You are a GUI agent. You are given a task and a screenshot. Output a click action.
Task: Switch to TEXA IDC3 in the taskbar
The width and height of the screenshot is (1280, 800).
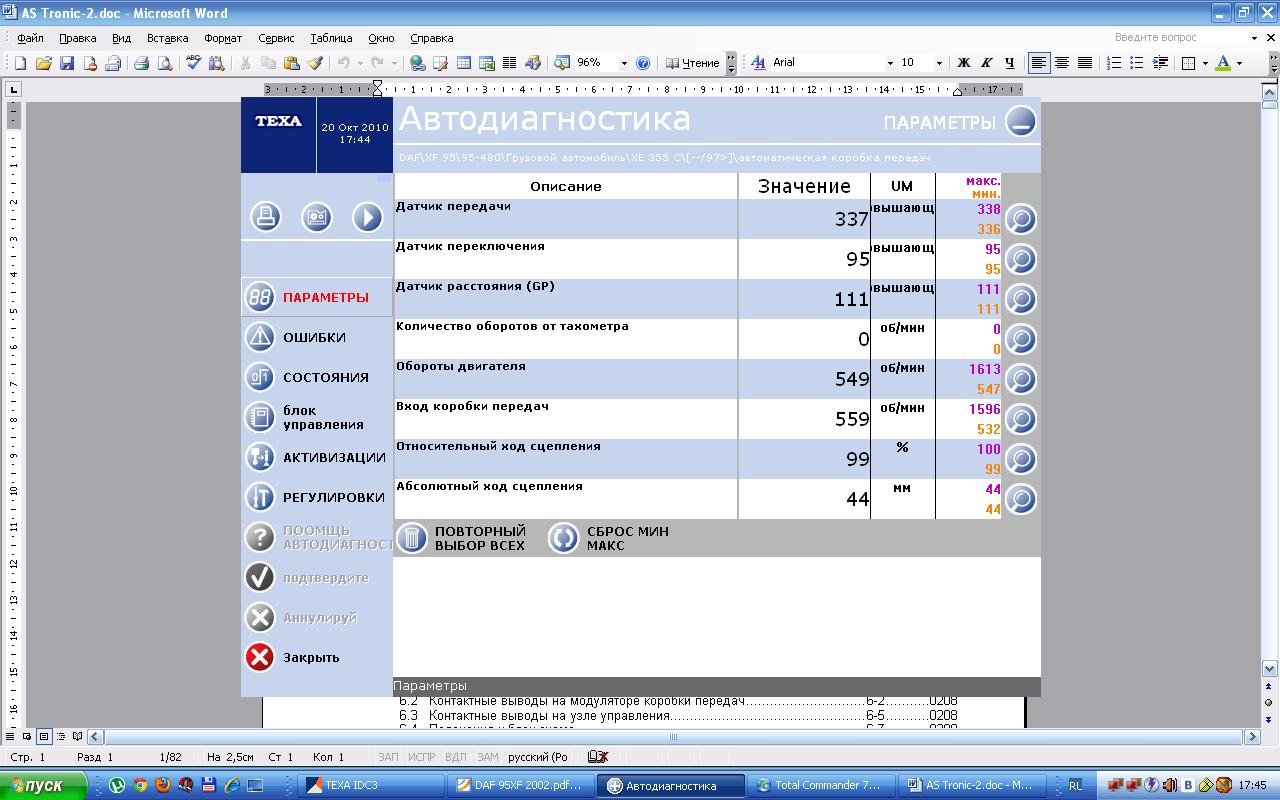point(369,785)
